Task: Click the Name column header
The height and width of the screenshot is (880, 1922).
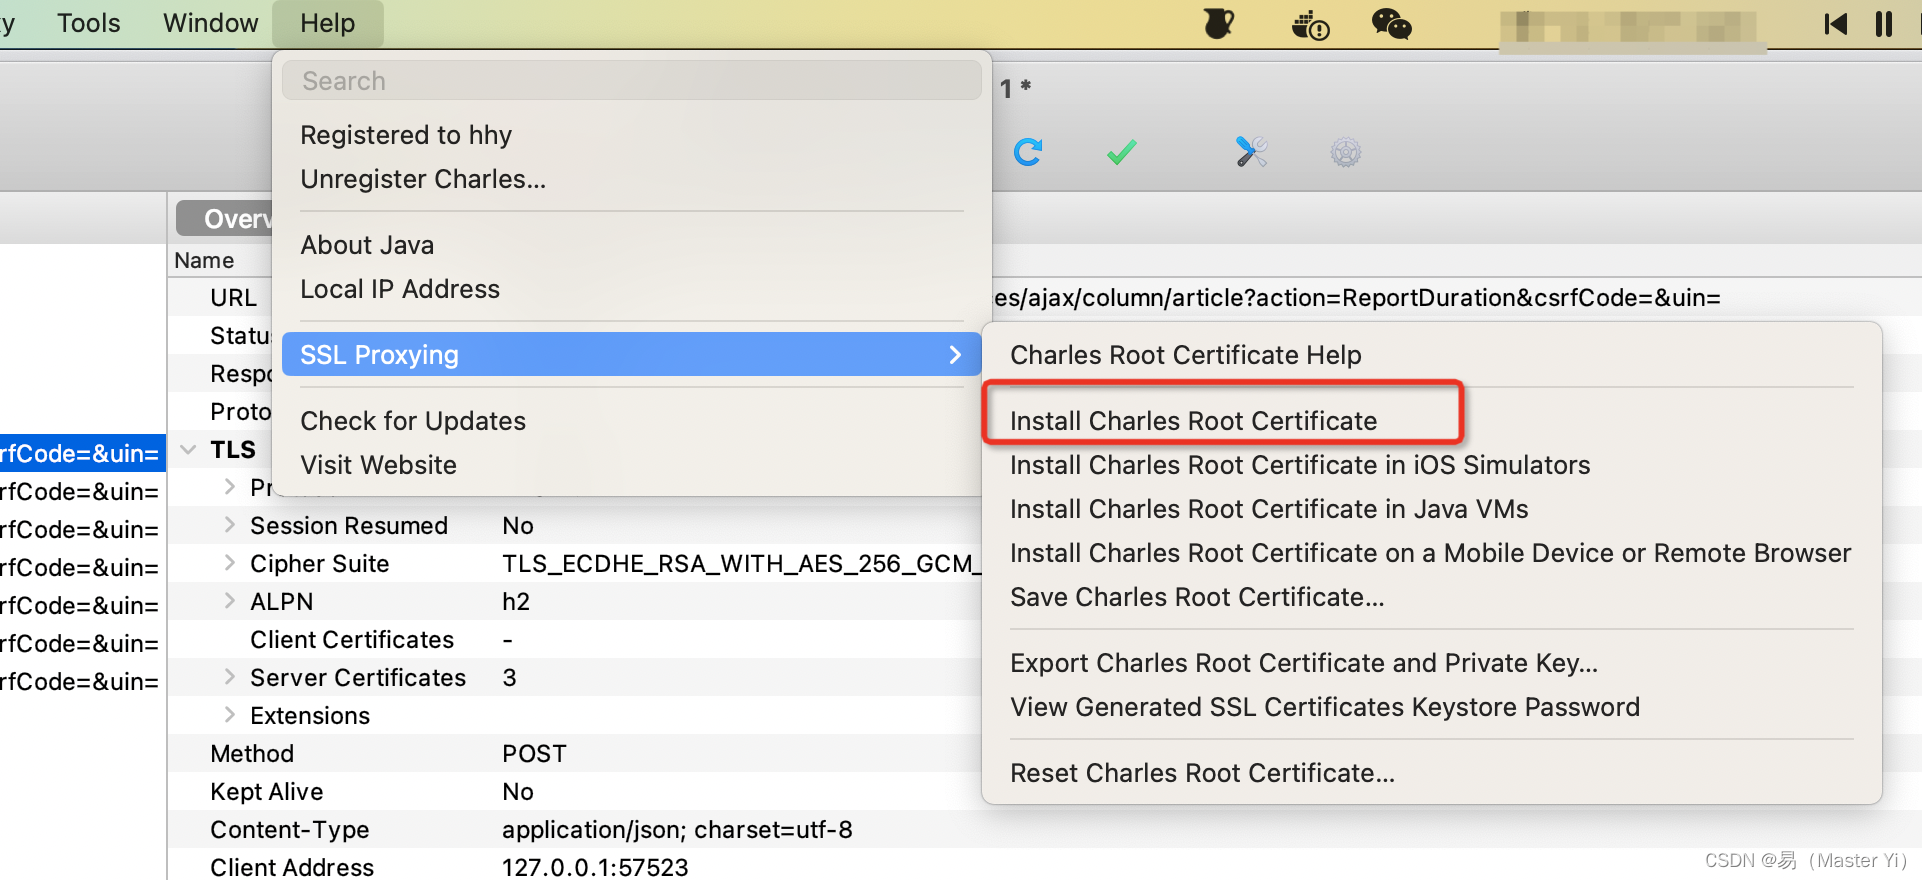Action: point(204,260)
